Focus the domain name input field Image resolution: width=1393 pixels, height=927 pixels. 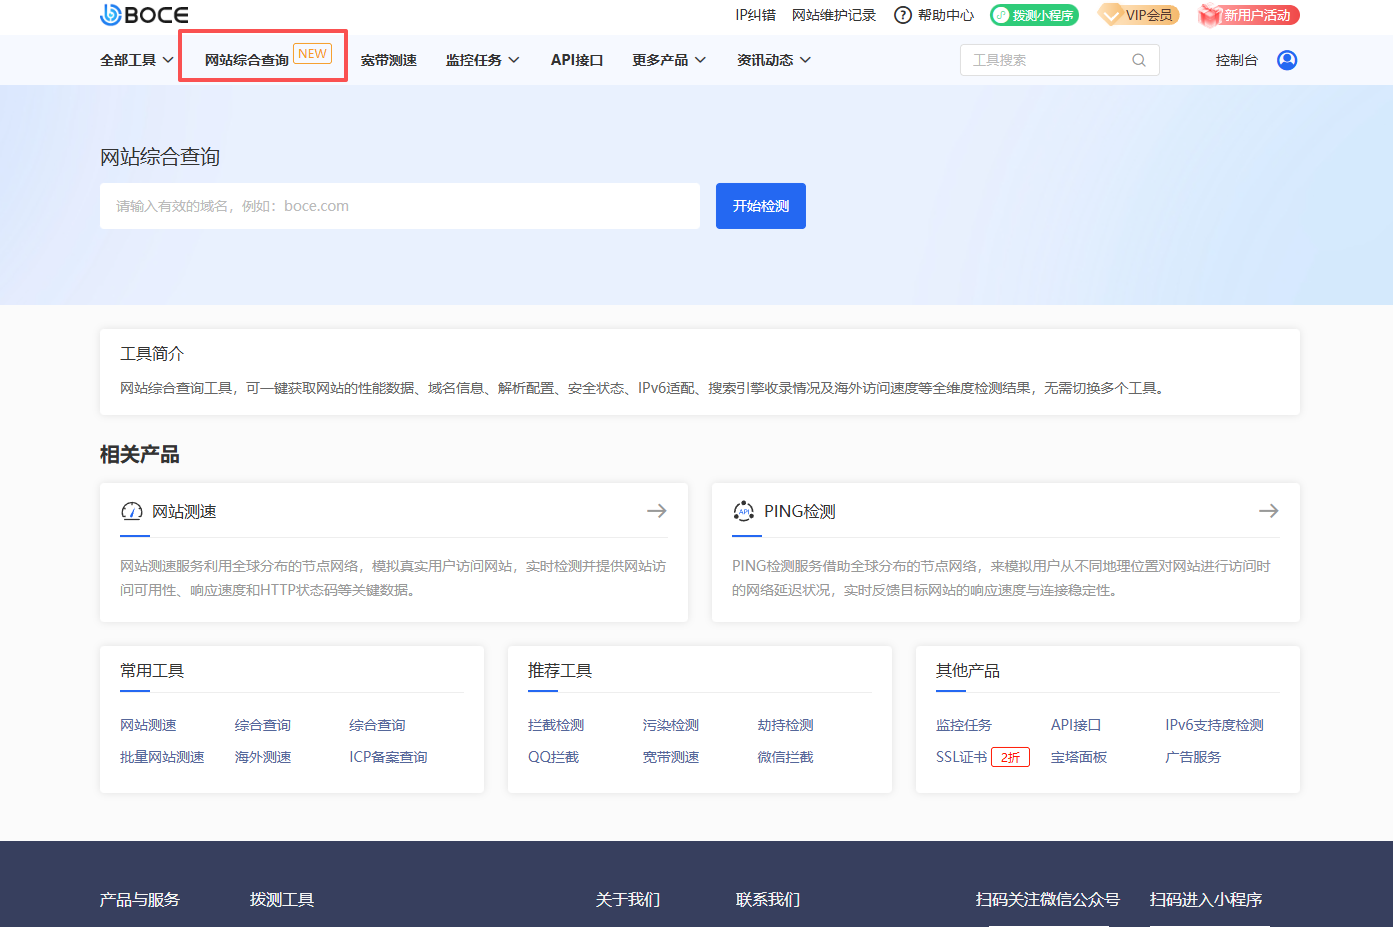(400, 206)
